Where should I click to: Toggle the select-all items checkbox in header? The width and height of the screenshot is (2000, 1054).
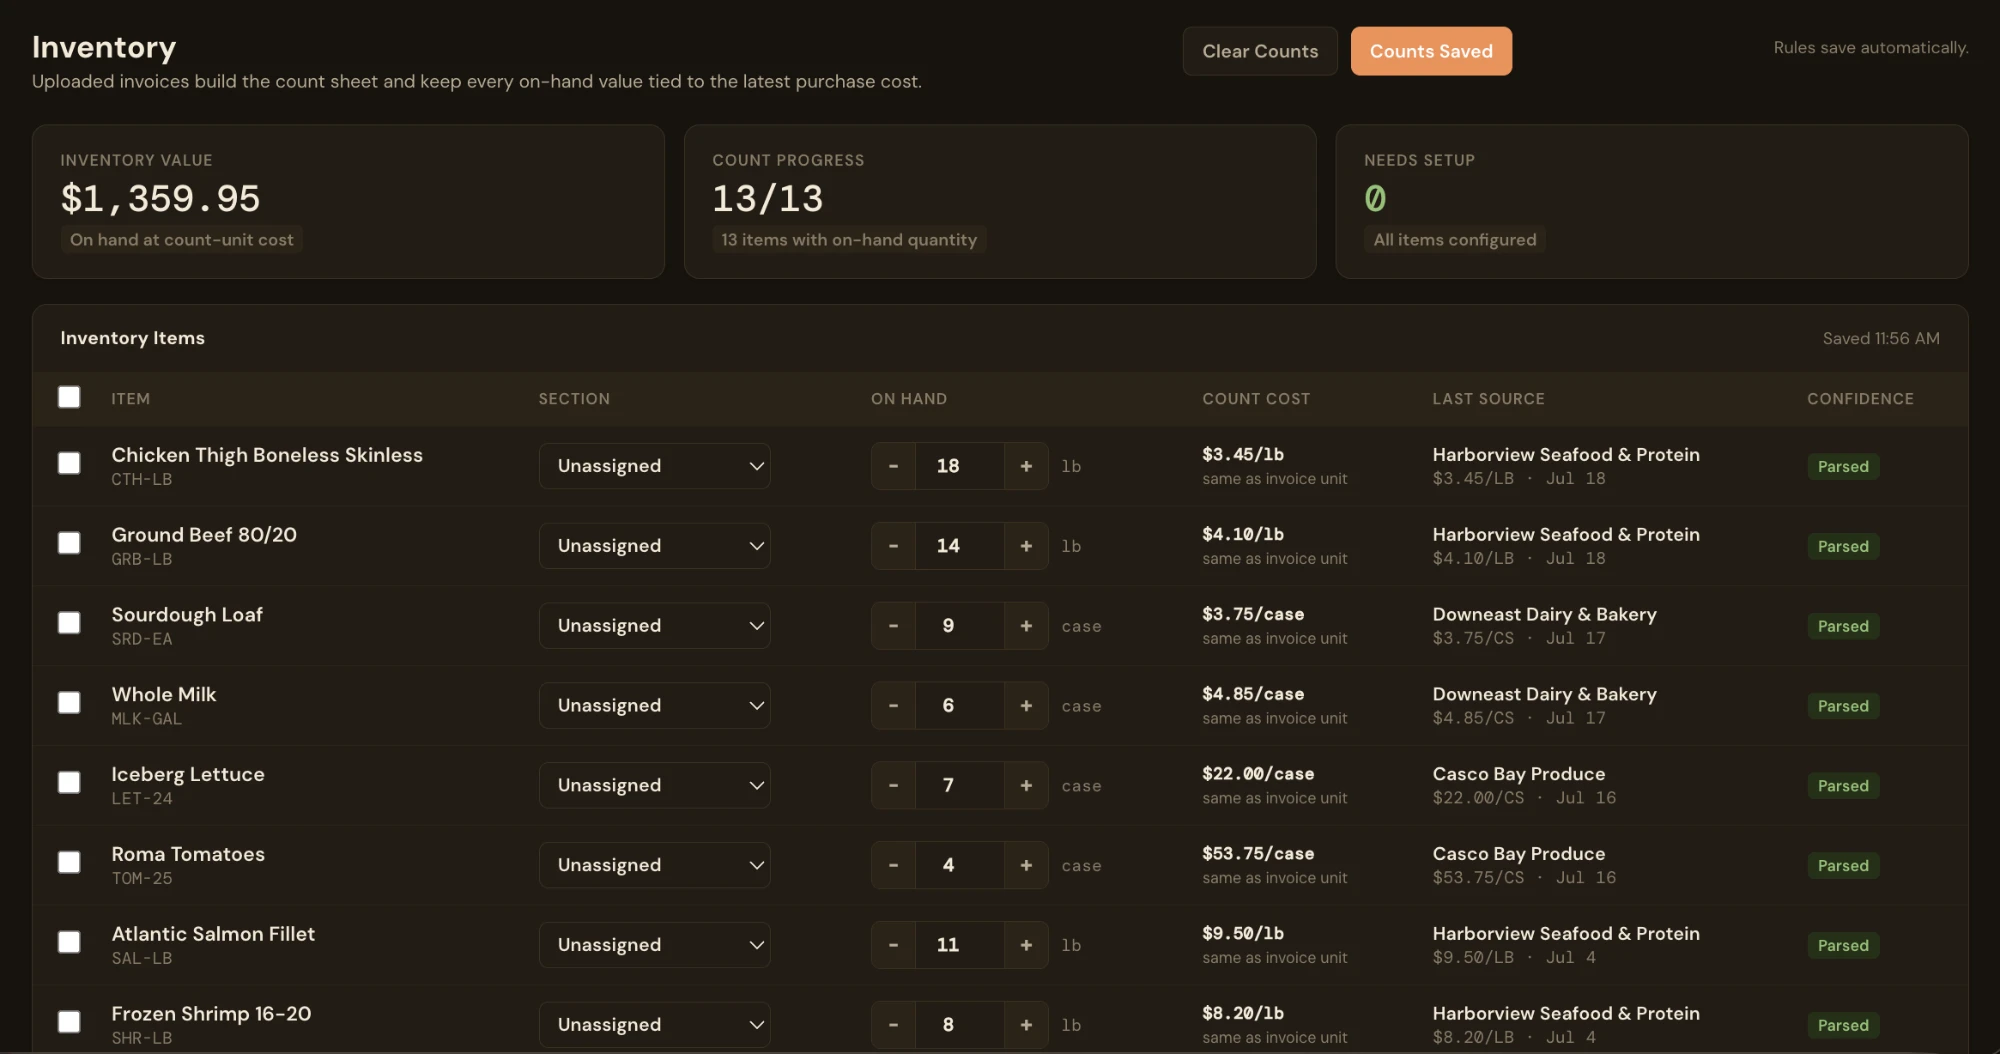pos(69,397)
